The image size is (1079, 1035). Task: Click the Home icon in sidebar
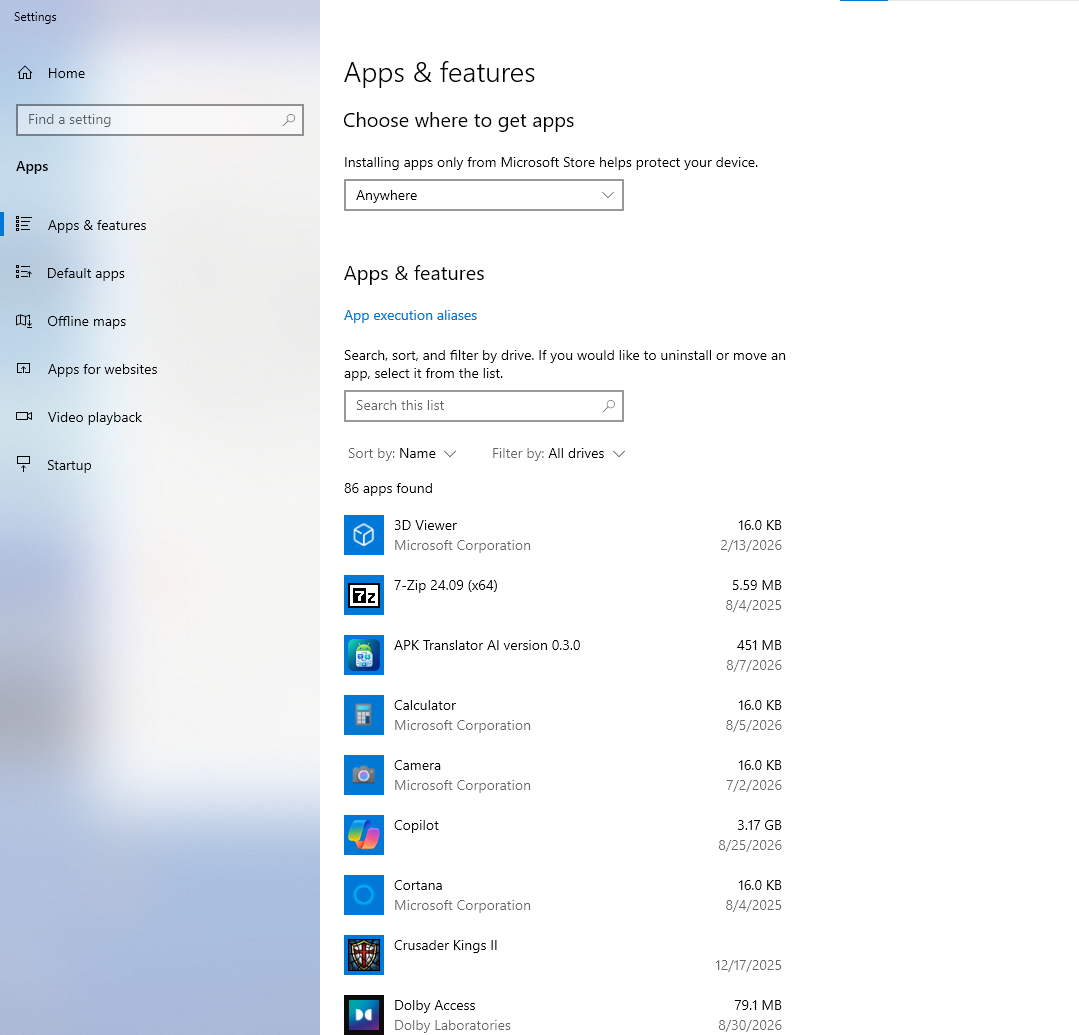click(25, 73)
